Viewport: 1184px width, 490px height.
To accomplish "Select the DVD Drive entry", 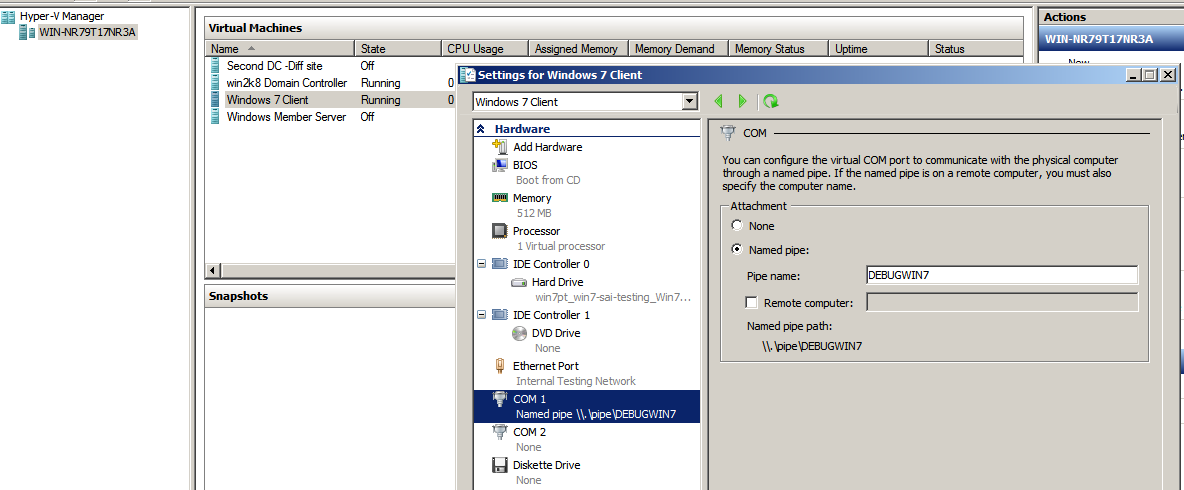I will click(586, 341).
